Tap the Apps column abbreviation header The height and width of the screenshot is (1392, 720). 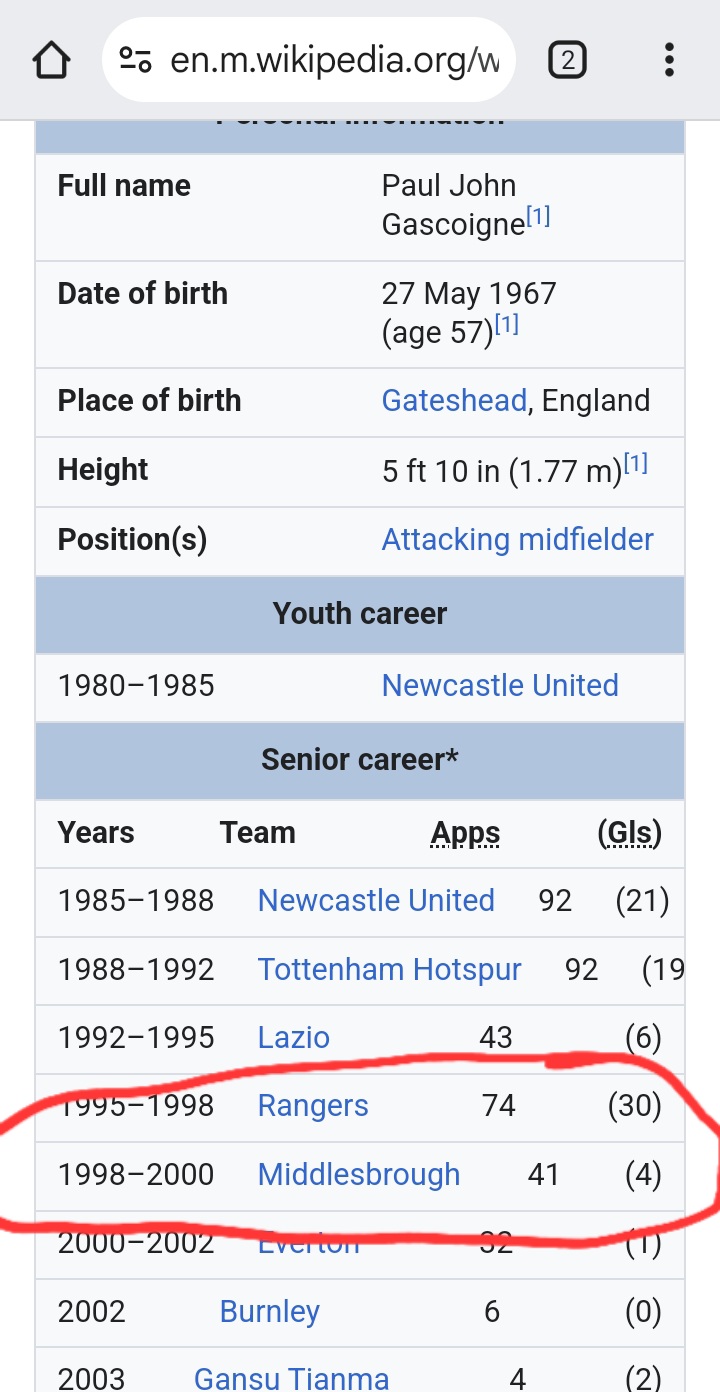[465, 832]
